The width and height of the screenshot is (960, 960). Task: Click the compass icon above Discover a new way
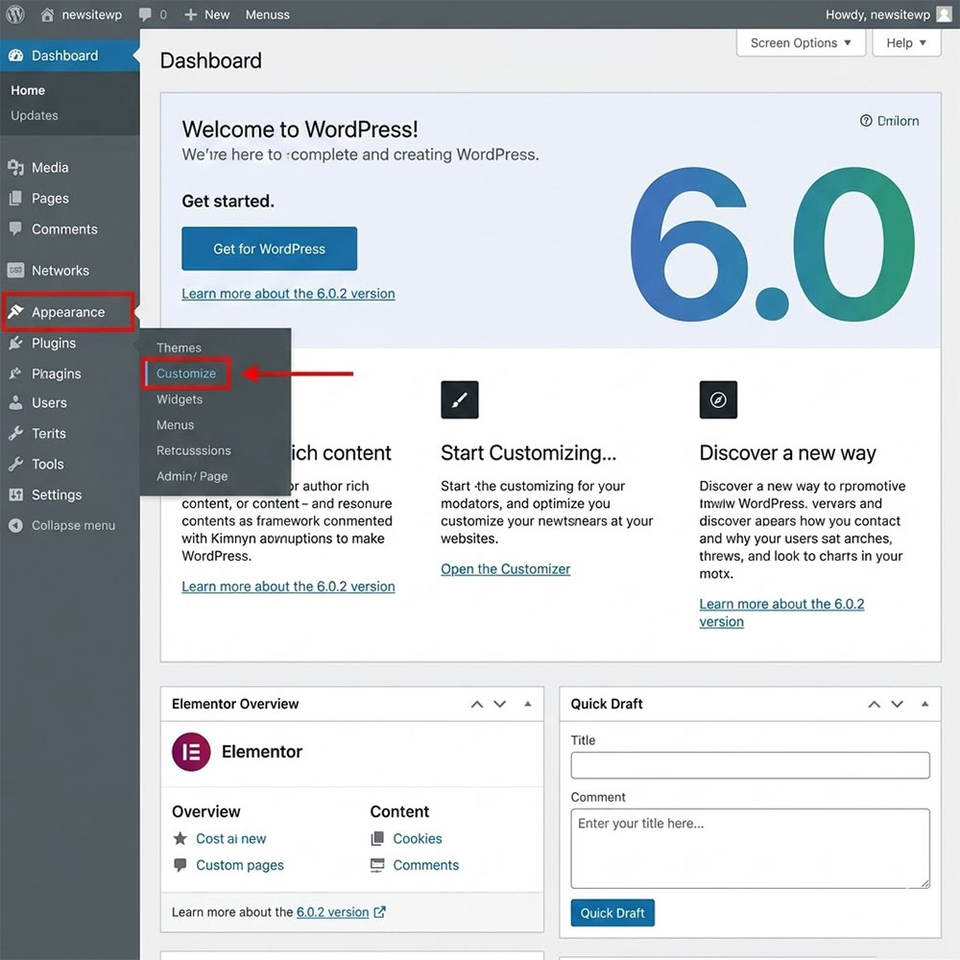click(718, 400)
